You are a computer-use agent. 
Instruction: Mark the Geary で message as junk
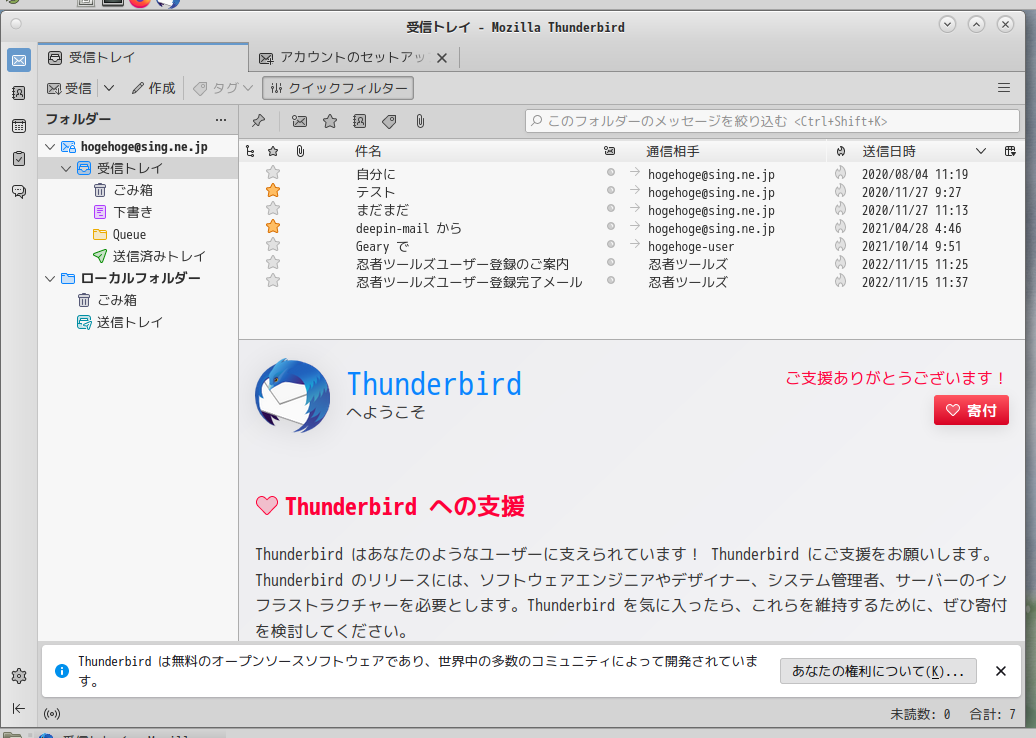tap(840, 245)
